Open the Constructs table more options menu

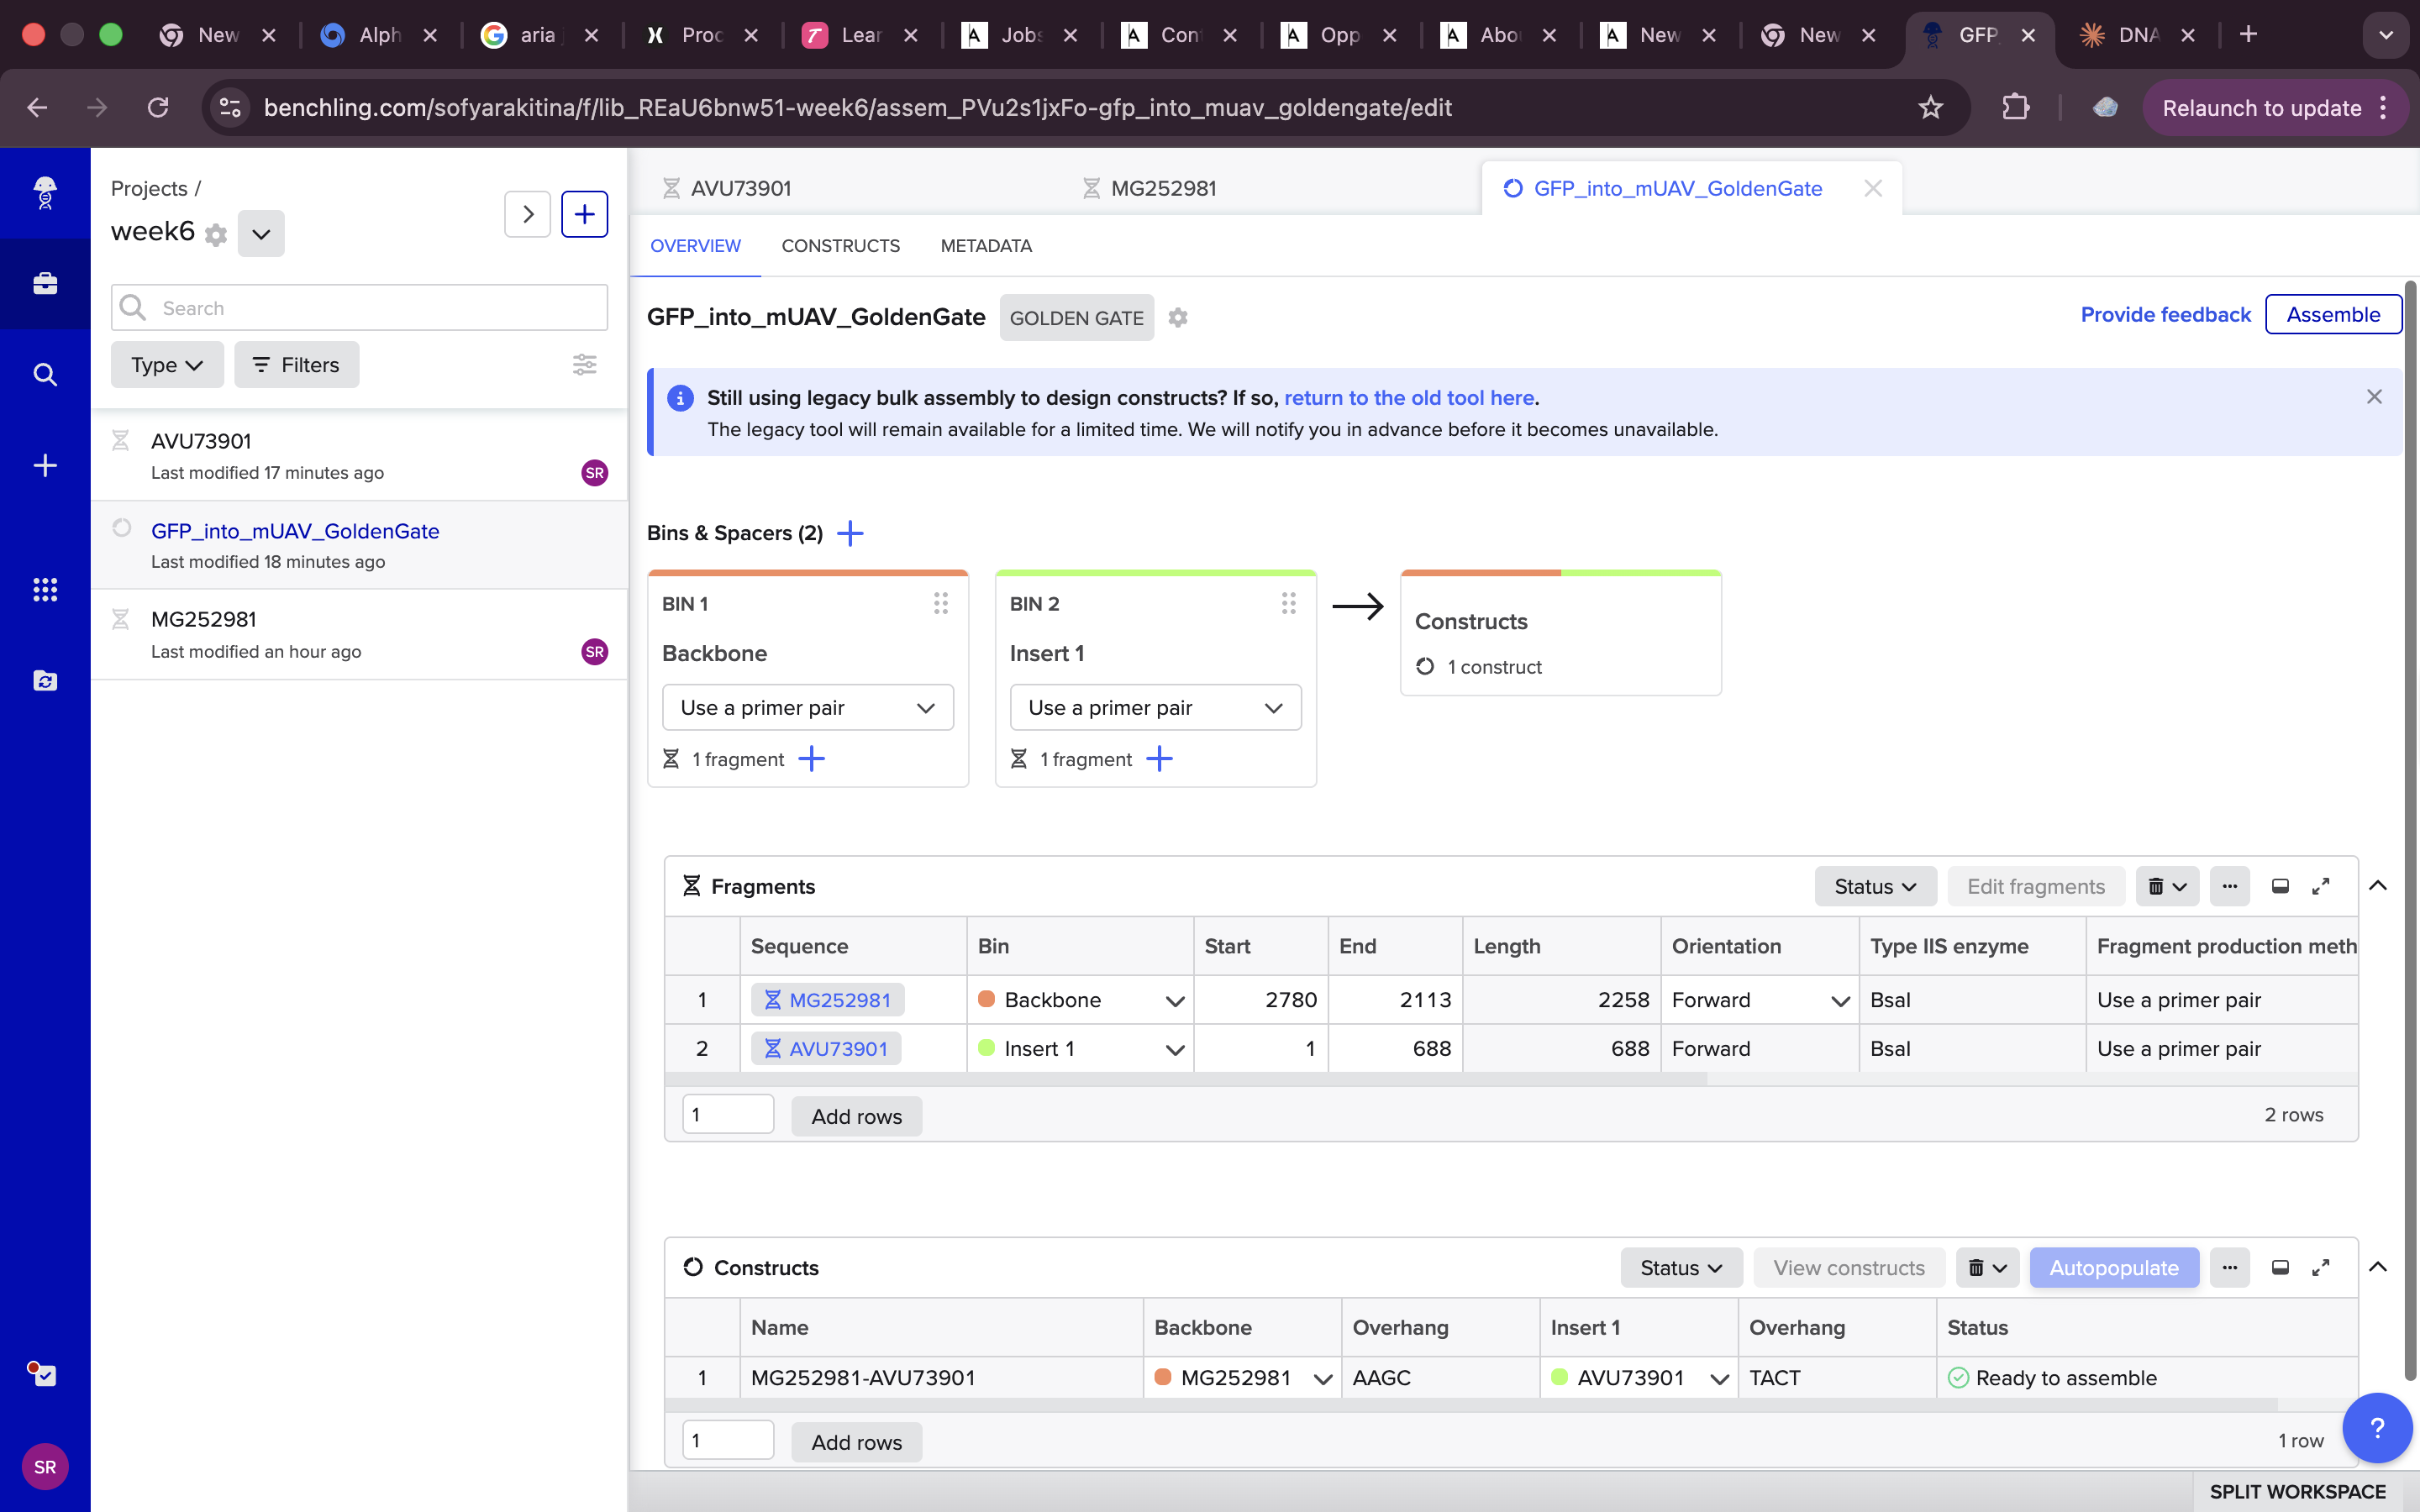tap(2230, 1267)
